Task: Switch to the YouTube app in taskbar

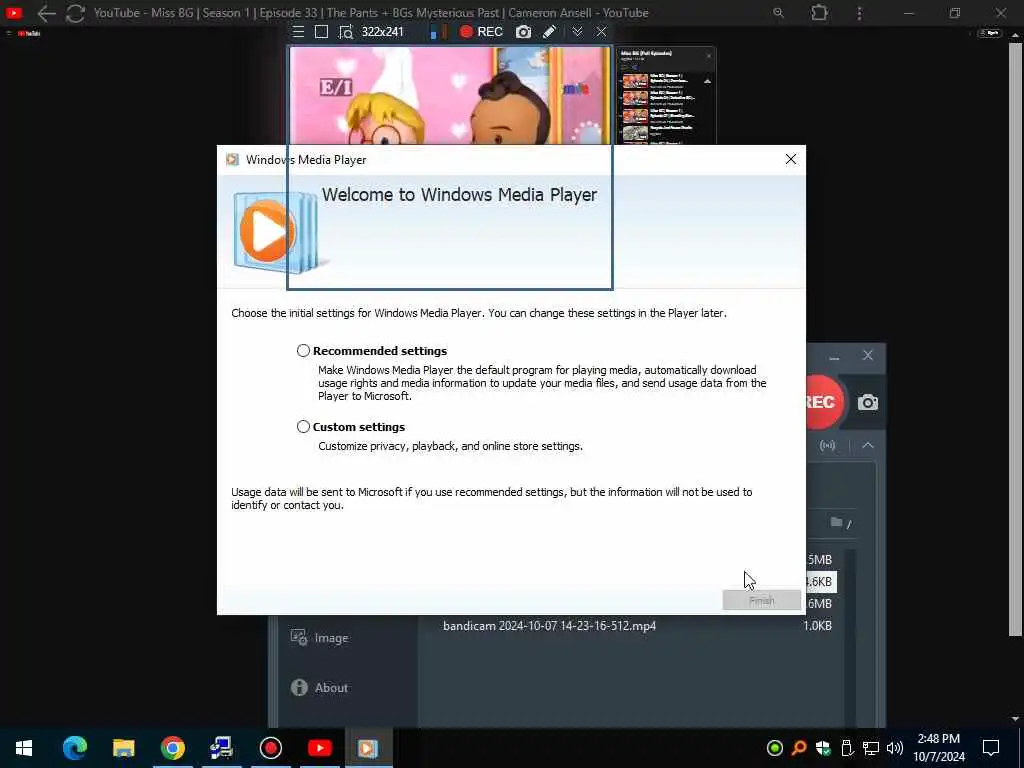Action: click(319, 748)
